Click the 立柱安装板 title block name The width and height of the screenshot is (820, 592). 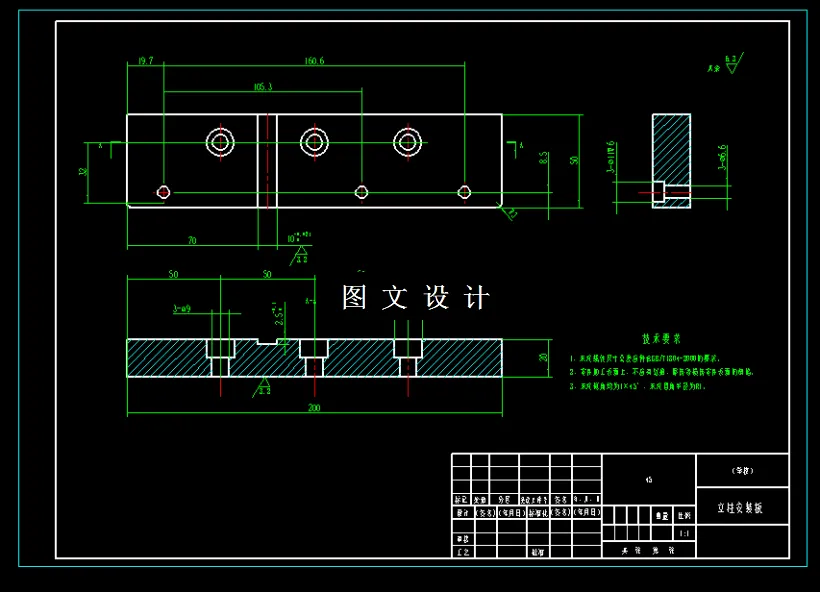coord(739,507)
